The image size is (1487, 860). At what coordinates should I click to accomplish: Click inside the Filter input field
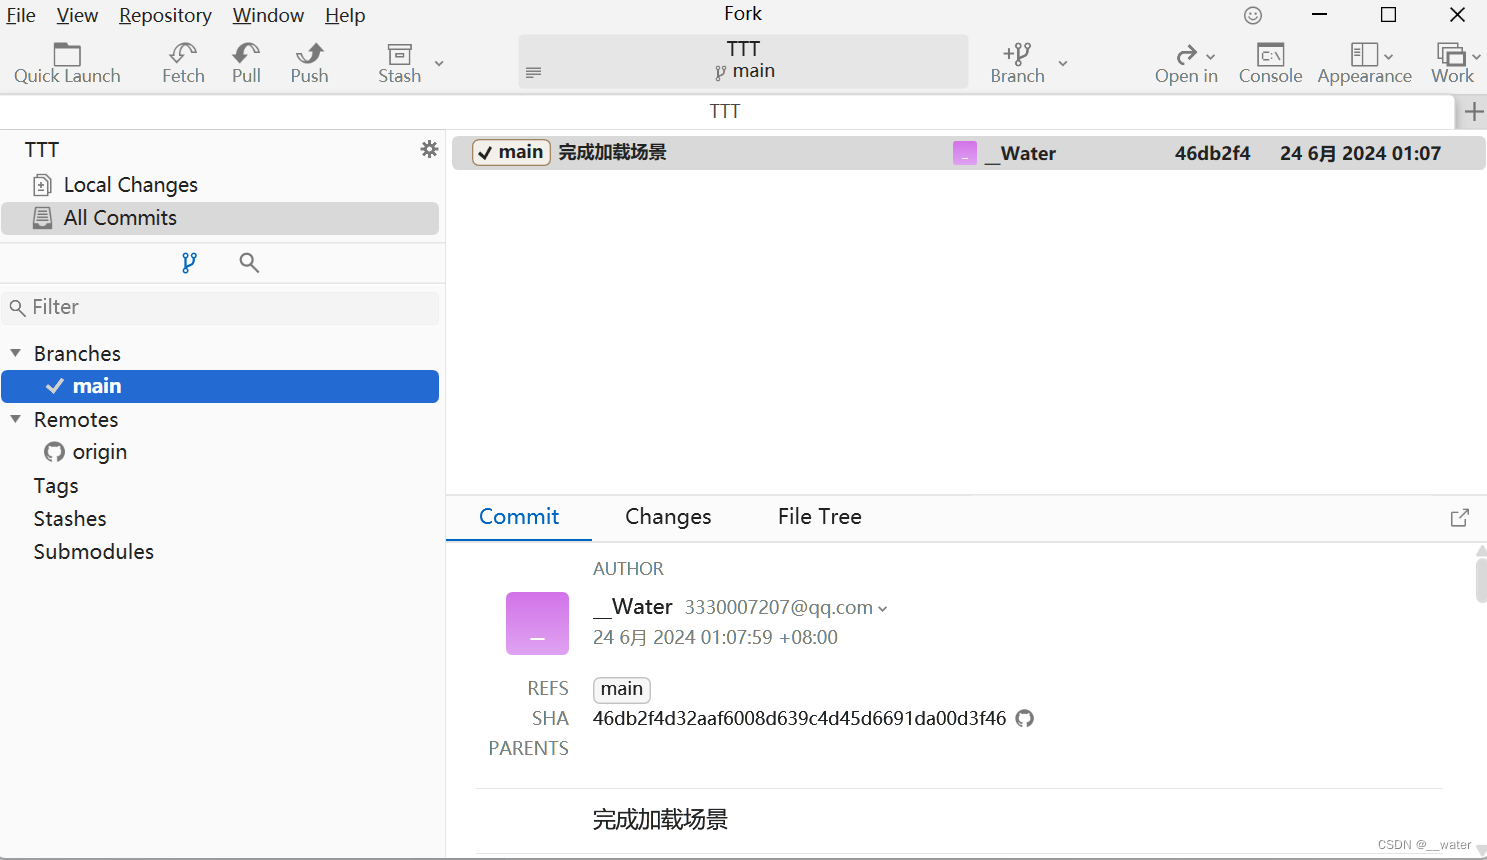pos(220,307)
